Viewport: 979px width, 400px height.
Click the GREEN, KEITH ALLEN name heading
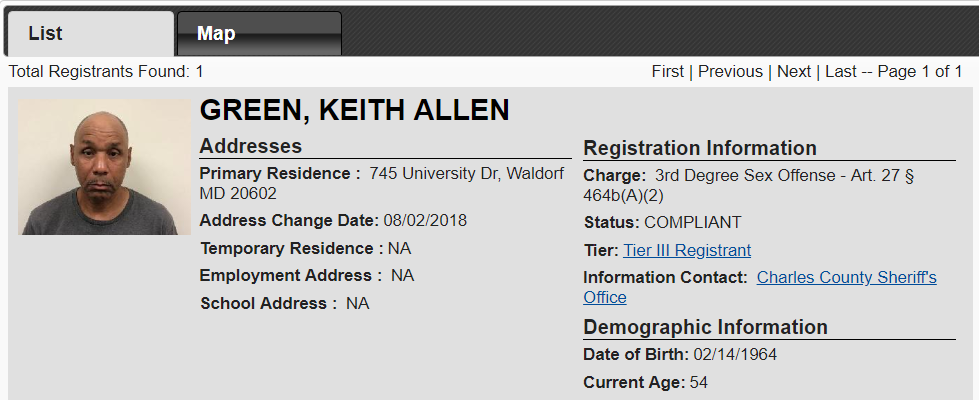[355, 110]
